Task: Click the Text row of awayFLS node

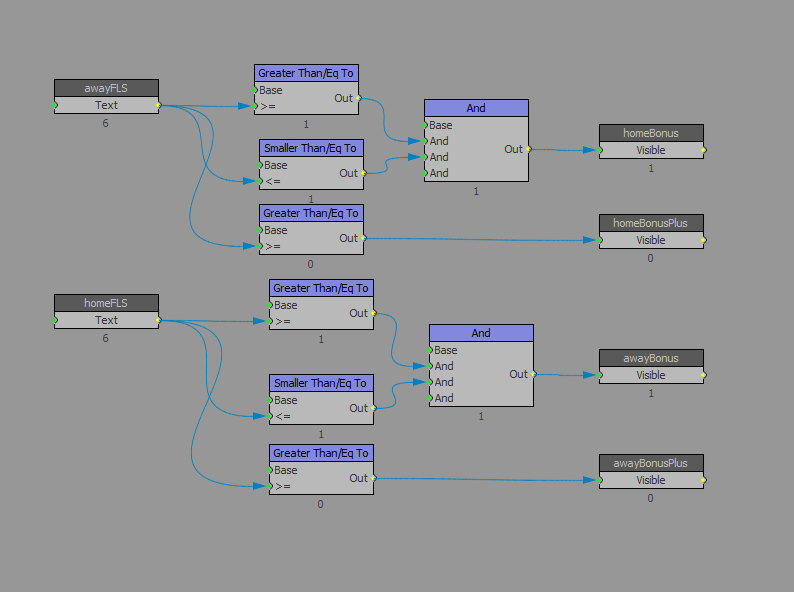Action: click(x=106, y=105)
